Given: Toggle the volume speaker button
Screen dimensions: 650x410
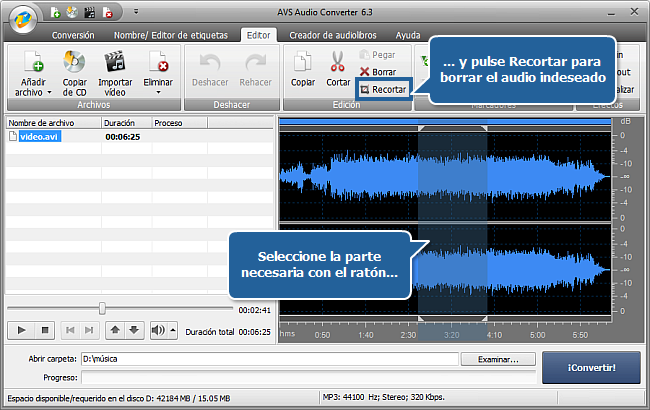Looking at the screenshot, I should point(157,330).
